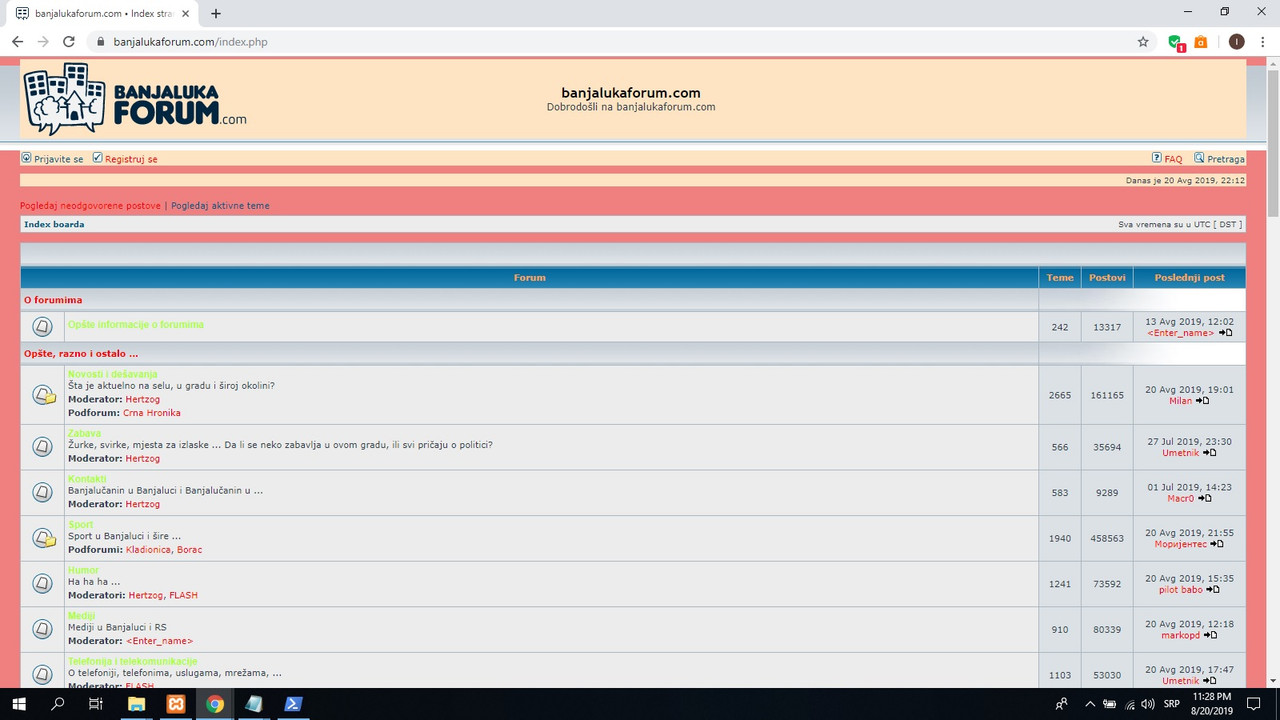Open Opšte, razno i ostalo category
The height and width of the screenshot is (720, 1280).
point(81,354)
